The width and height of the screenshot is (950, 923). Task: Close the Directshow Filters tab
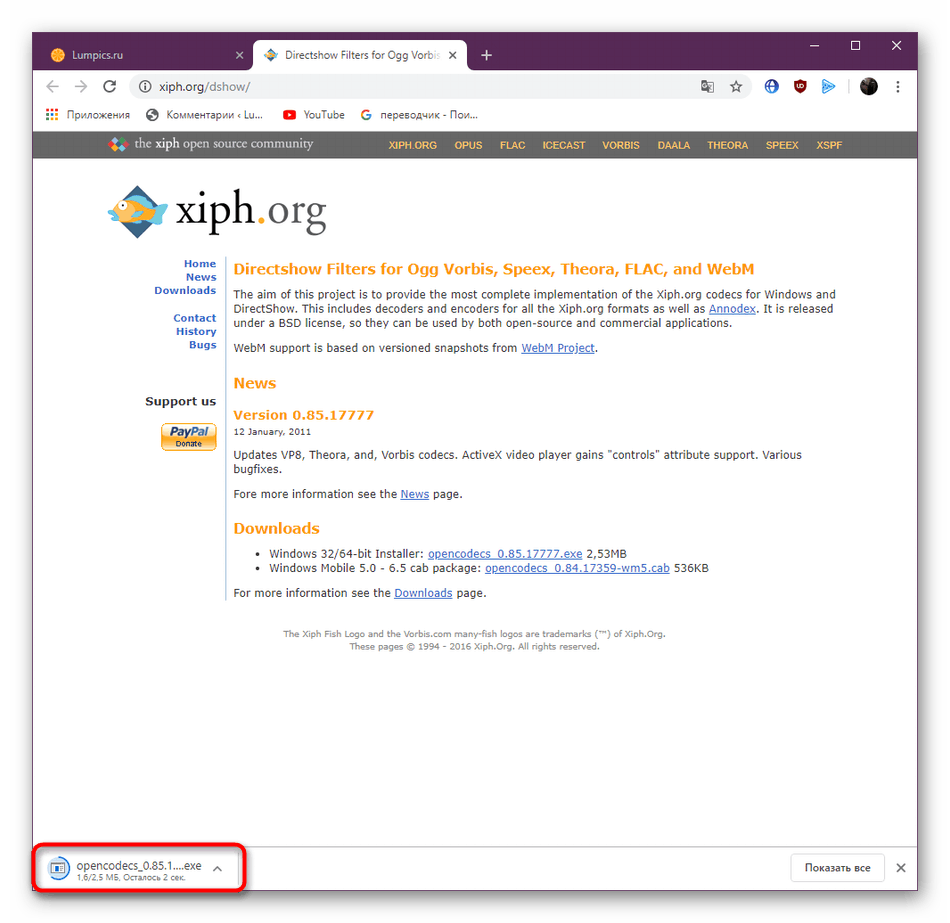click(453, 55)
